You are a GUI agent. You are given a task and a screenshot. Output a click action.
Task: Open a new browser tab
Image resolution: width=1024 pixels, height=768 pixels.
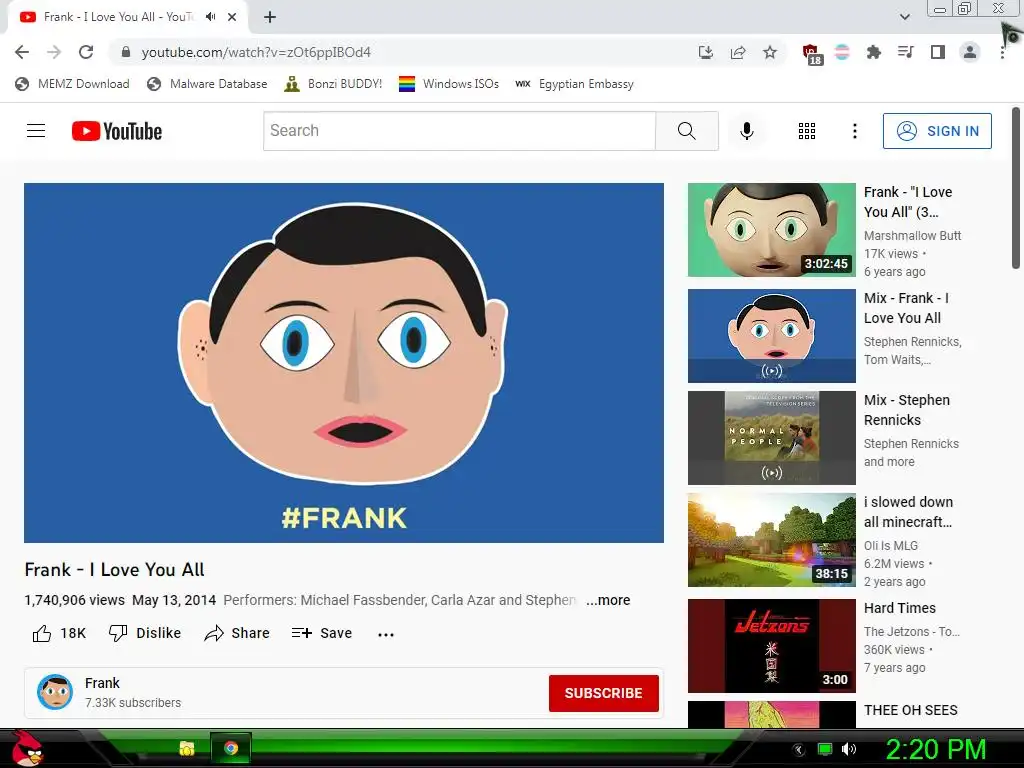click(270, 17)
